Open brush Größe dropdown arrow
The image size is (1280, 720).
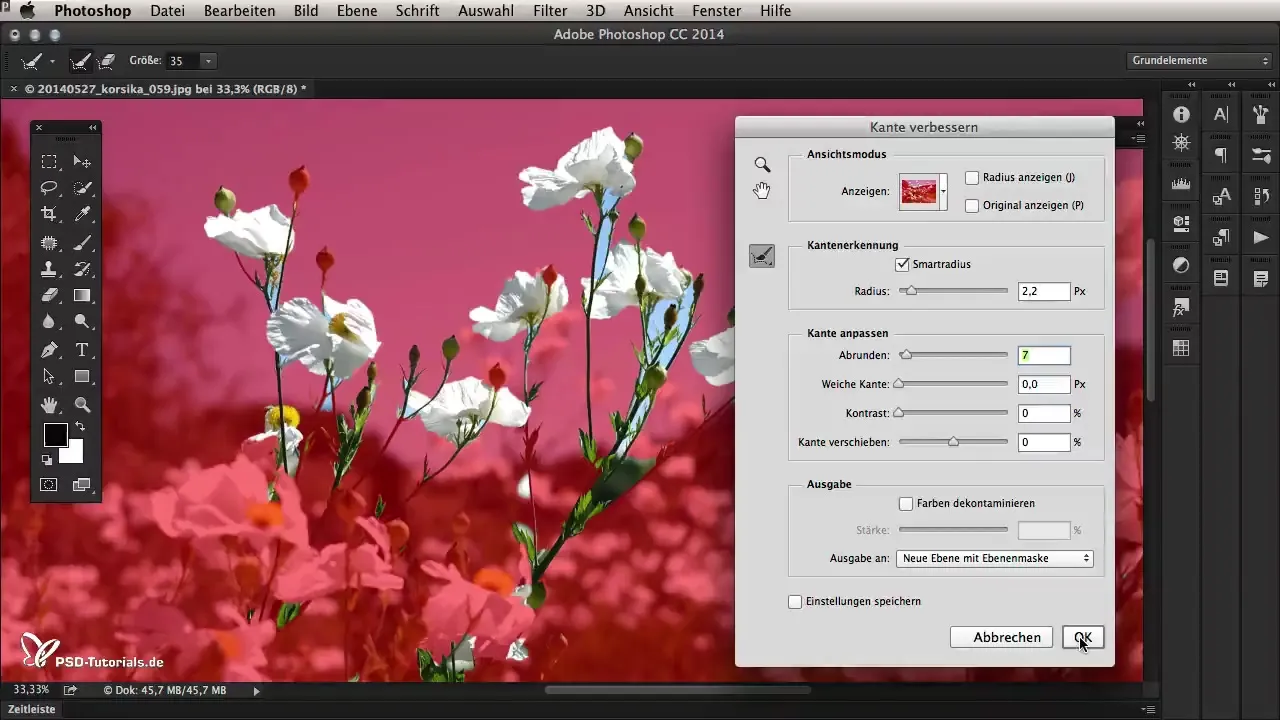[x=208, y=61]
